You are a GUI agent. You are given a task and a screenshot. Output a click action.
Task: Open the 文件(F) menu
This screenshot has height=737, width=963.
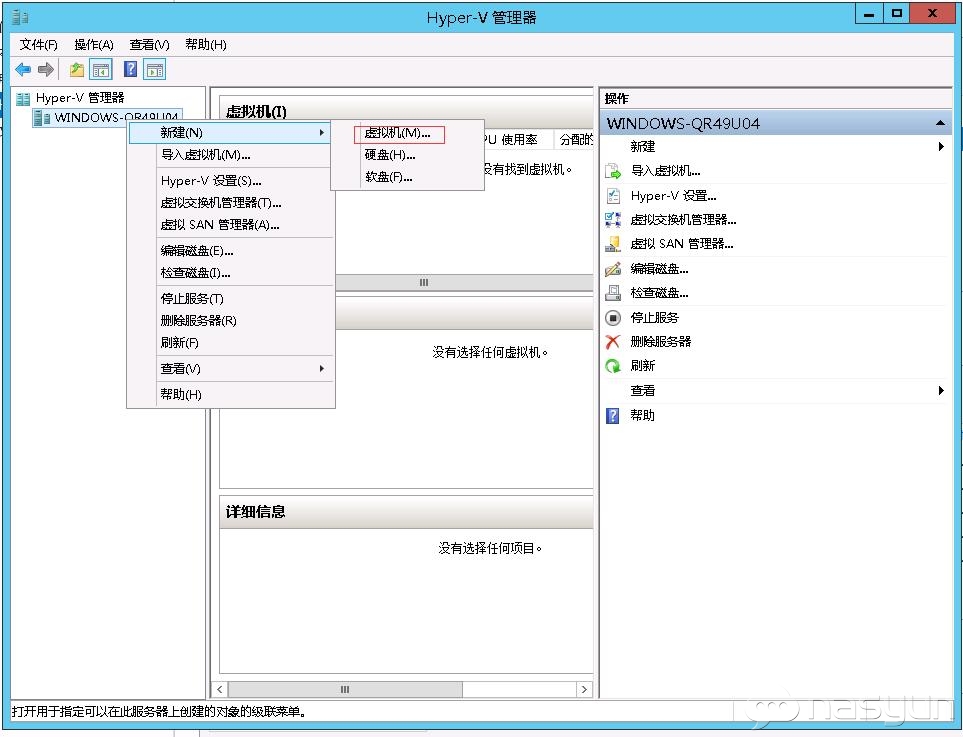coord(38,44)
